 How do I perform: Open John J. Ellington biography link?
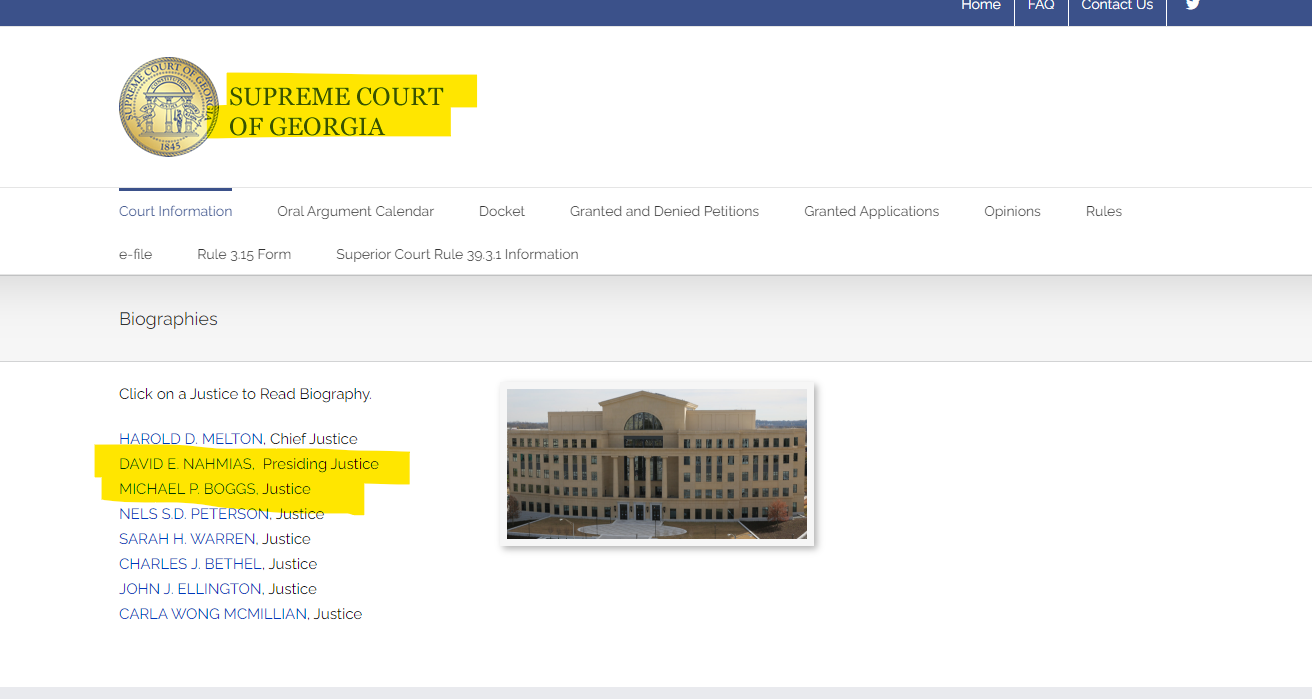point(190,589)
